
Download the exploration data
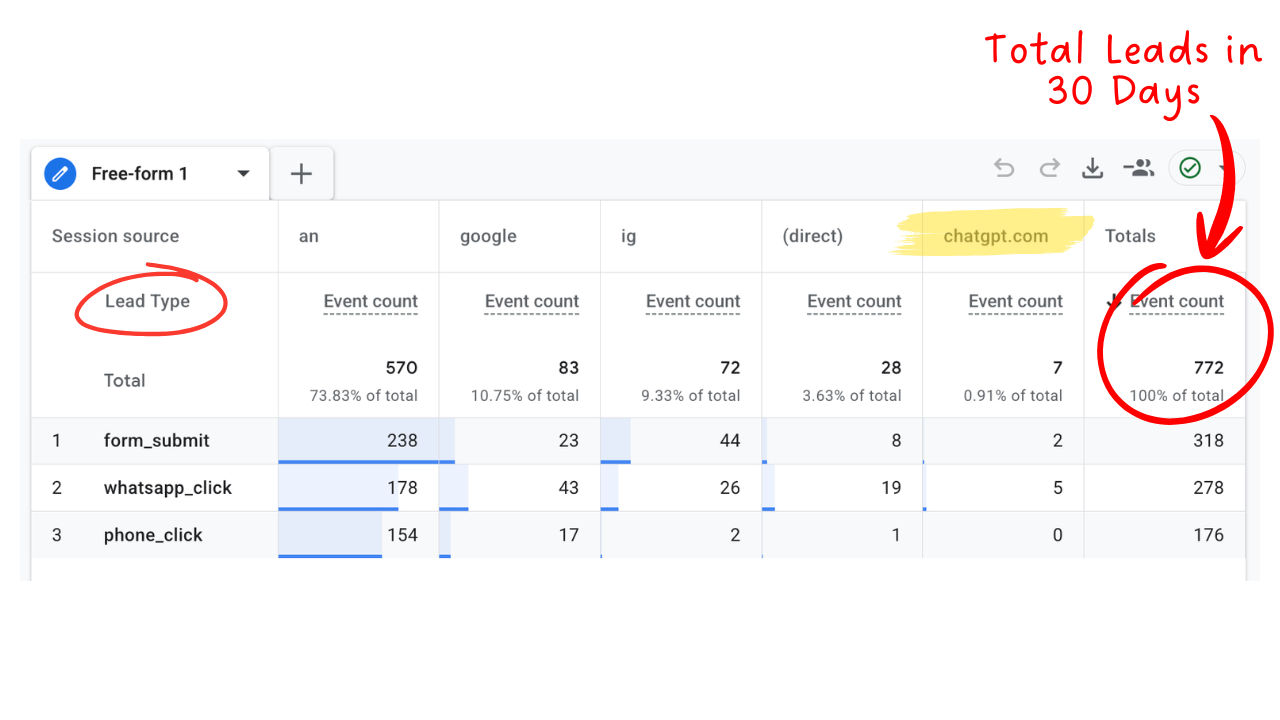(x=1093, y=168)
